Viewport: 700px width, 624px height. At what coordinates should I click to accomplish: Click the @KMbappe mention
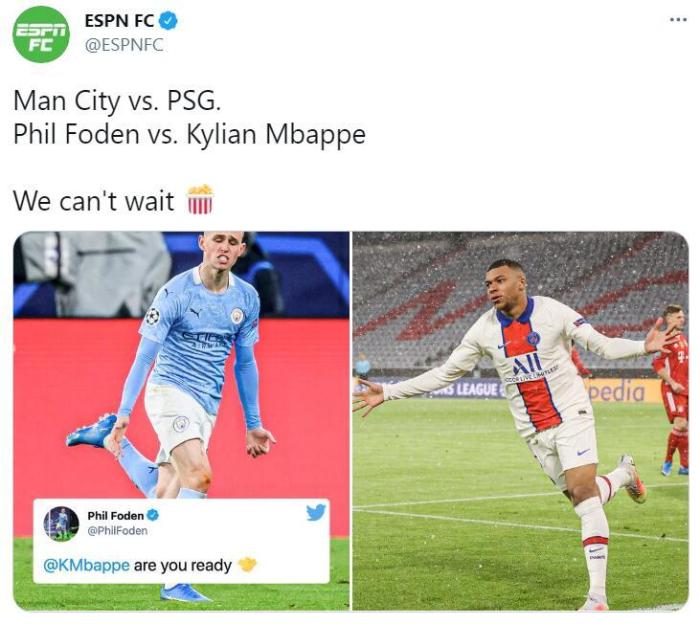[x=87, y=566]
